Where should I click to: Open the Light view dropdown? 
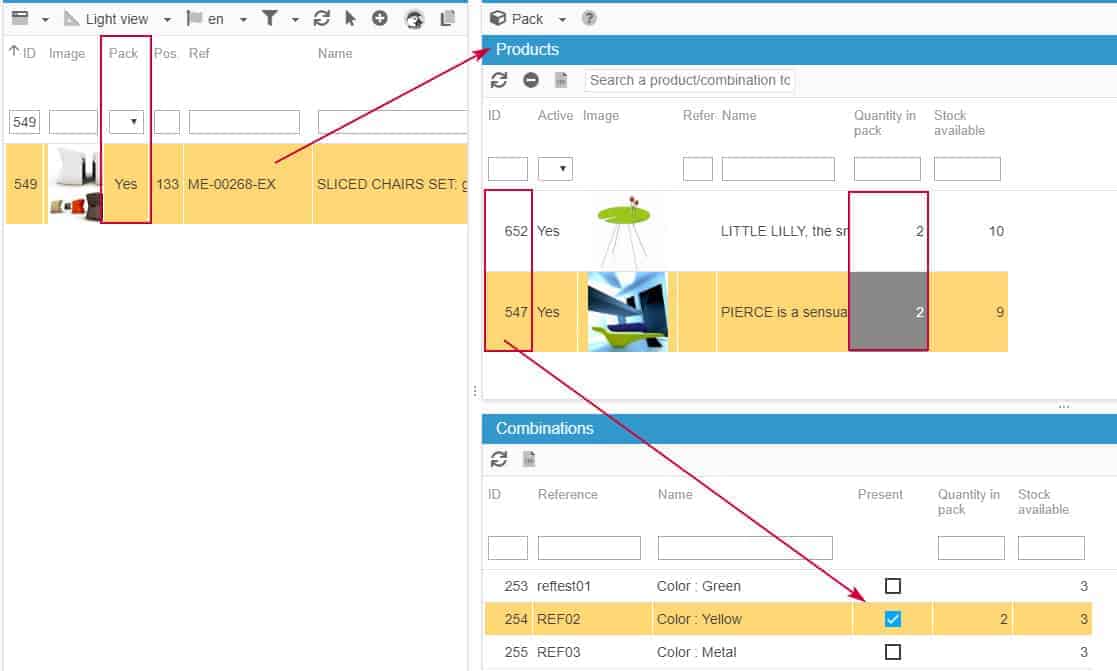click(118, 19)
